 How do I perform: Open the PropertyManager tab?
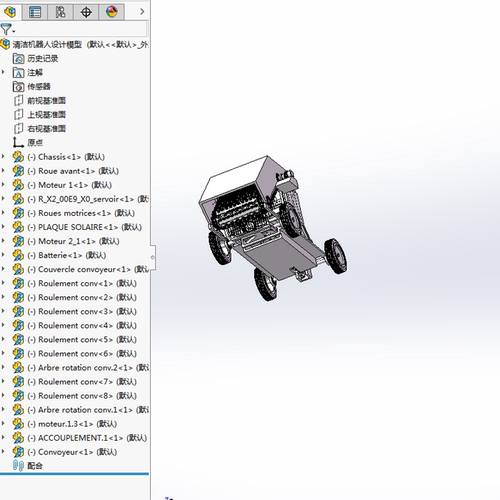pos(35,12)
